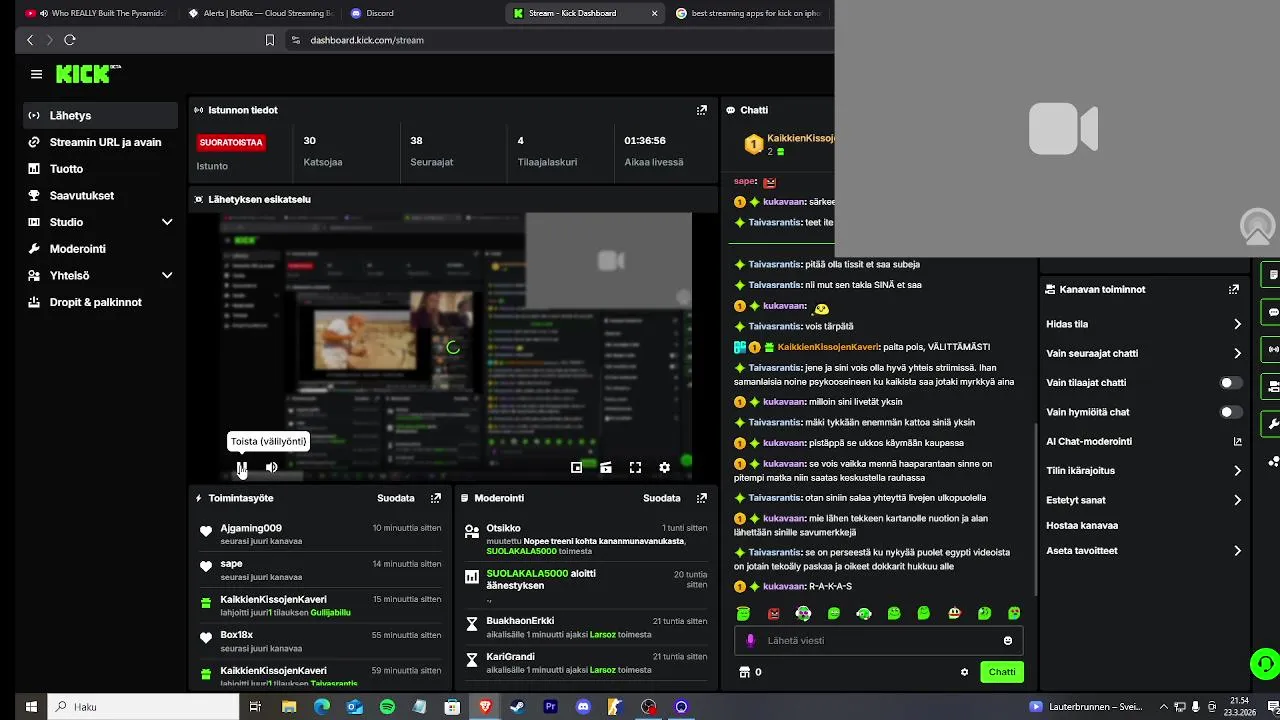1280x720 pixels.
Task: Open Discord from the taskbar
Action: click(583, 706)
